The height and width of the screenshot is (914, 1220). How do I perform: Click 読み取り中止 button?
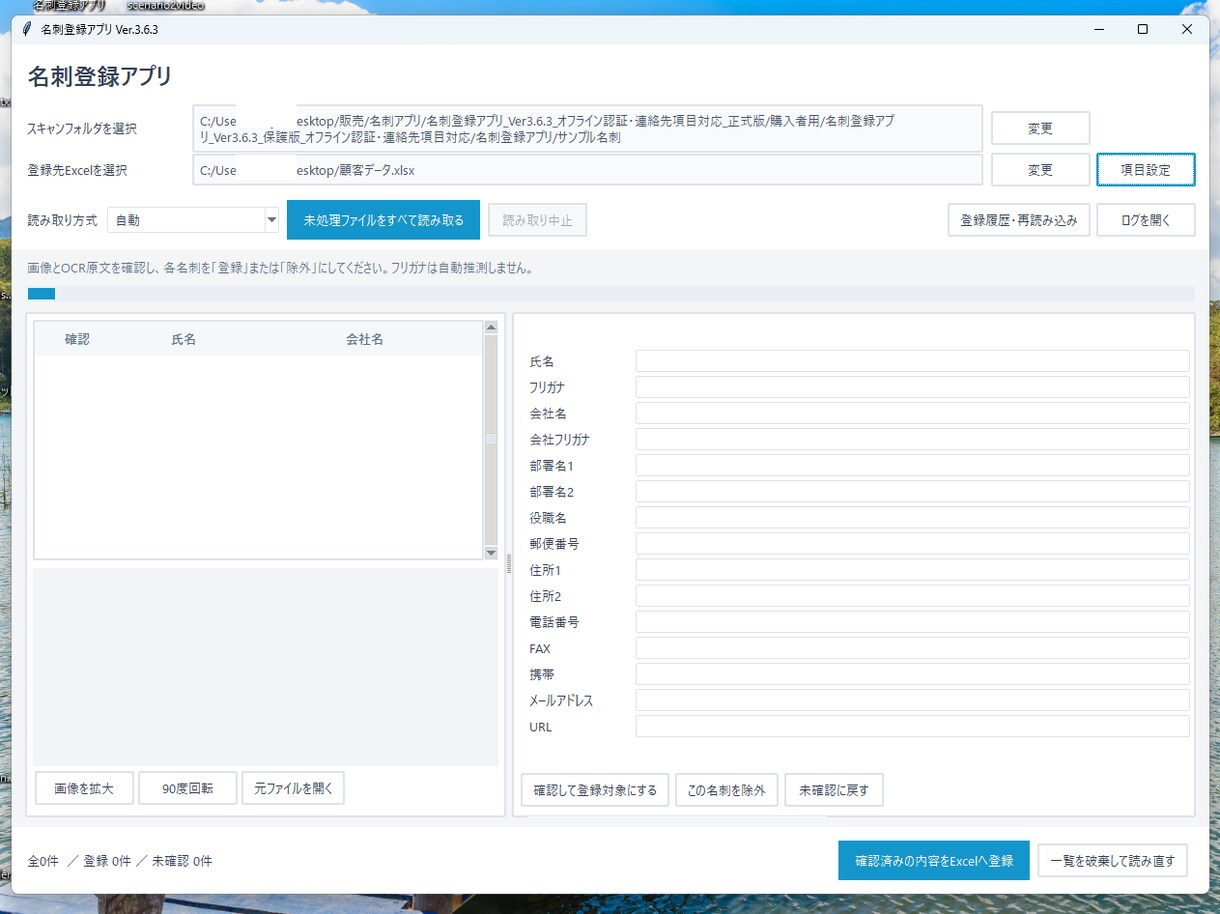537,220
